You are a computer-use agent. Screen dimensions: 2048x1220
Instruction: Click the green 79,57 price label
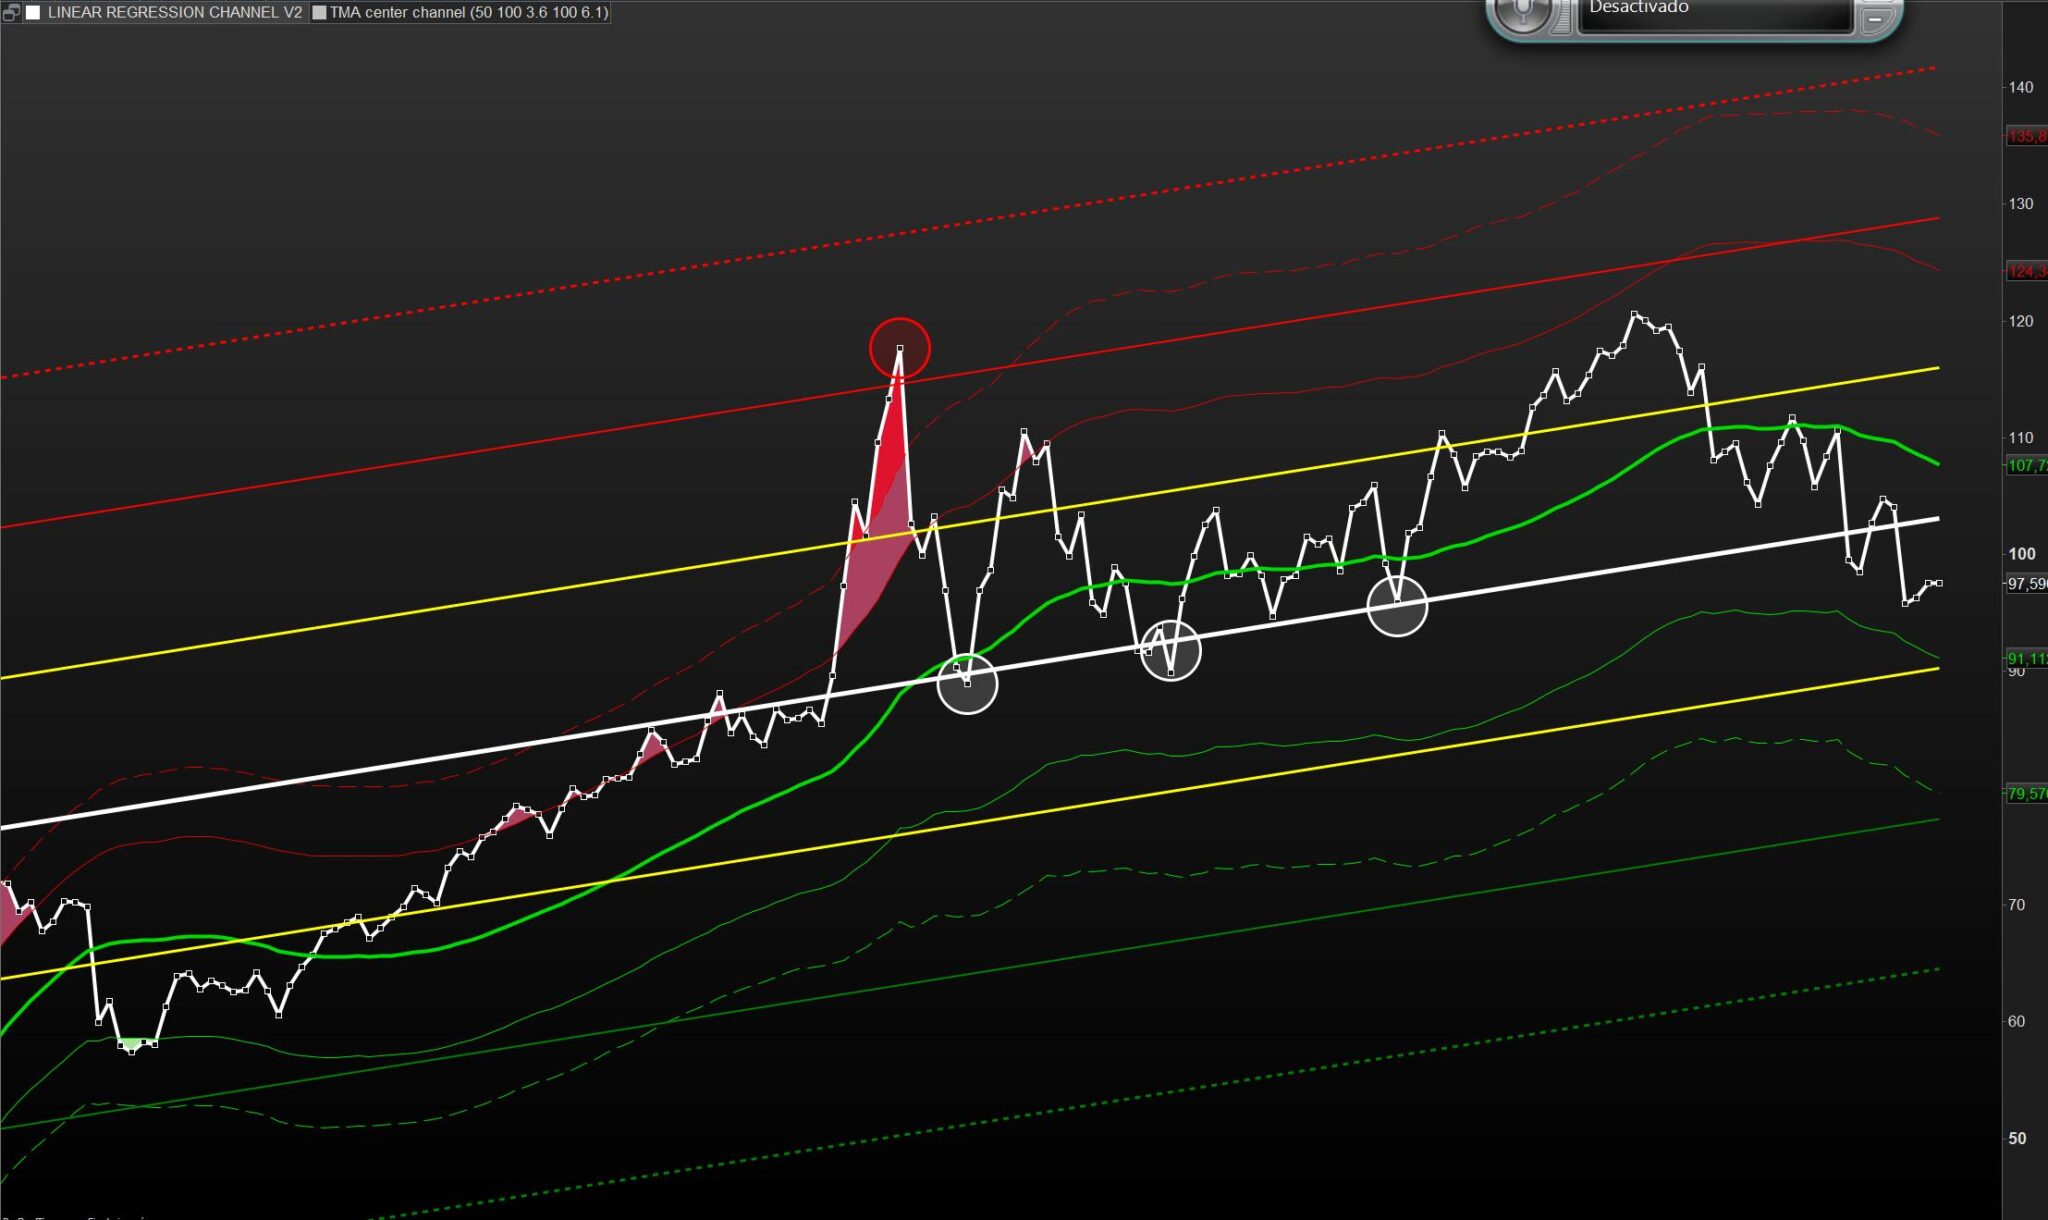click(2026, 793)
